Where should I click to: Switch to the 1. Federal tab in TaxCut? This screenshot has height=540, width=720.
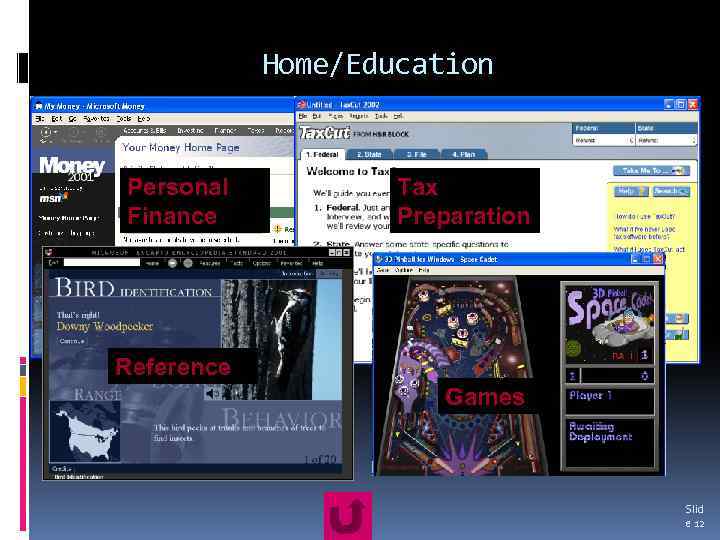[322, 154]
